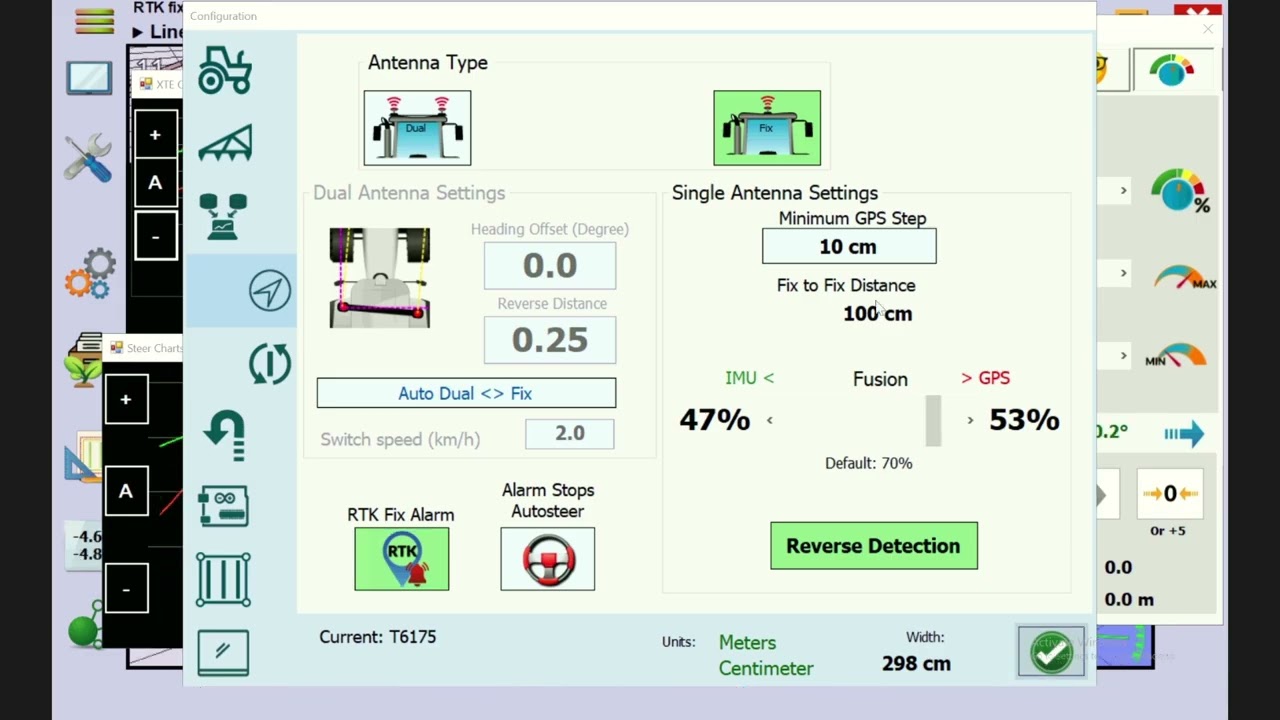Image resolution: width=1280 pixels, height=720 pixels.
Task: Open the data sources tab in sidebar
Action: (223, 217)
